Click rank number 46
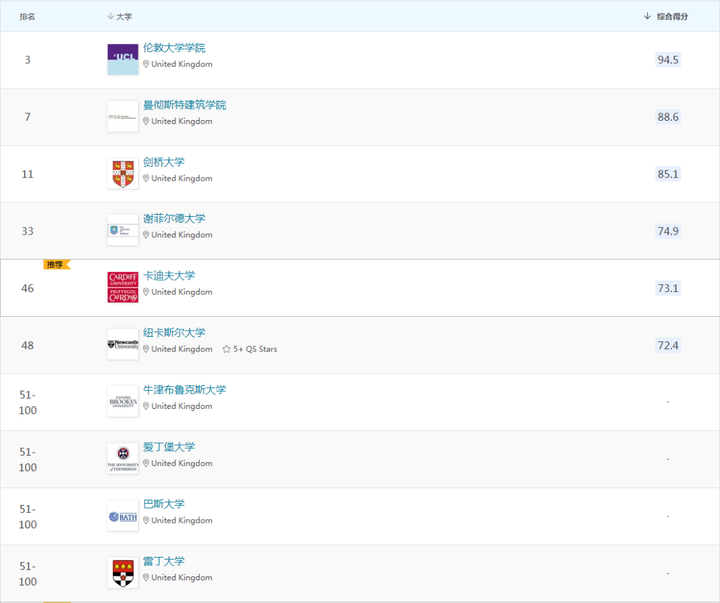The image size is (720, 603). [x=28, y=288]
